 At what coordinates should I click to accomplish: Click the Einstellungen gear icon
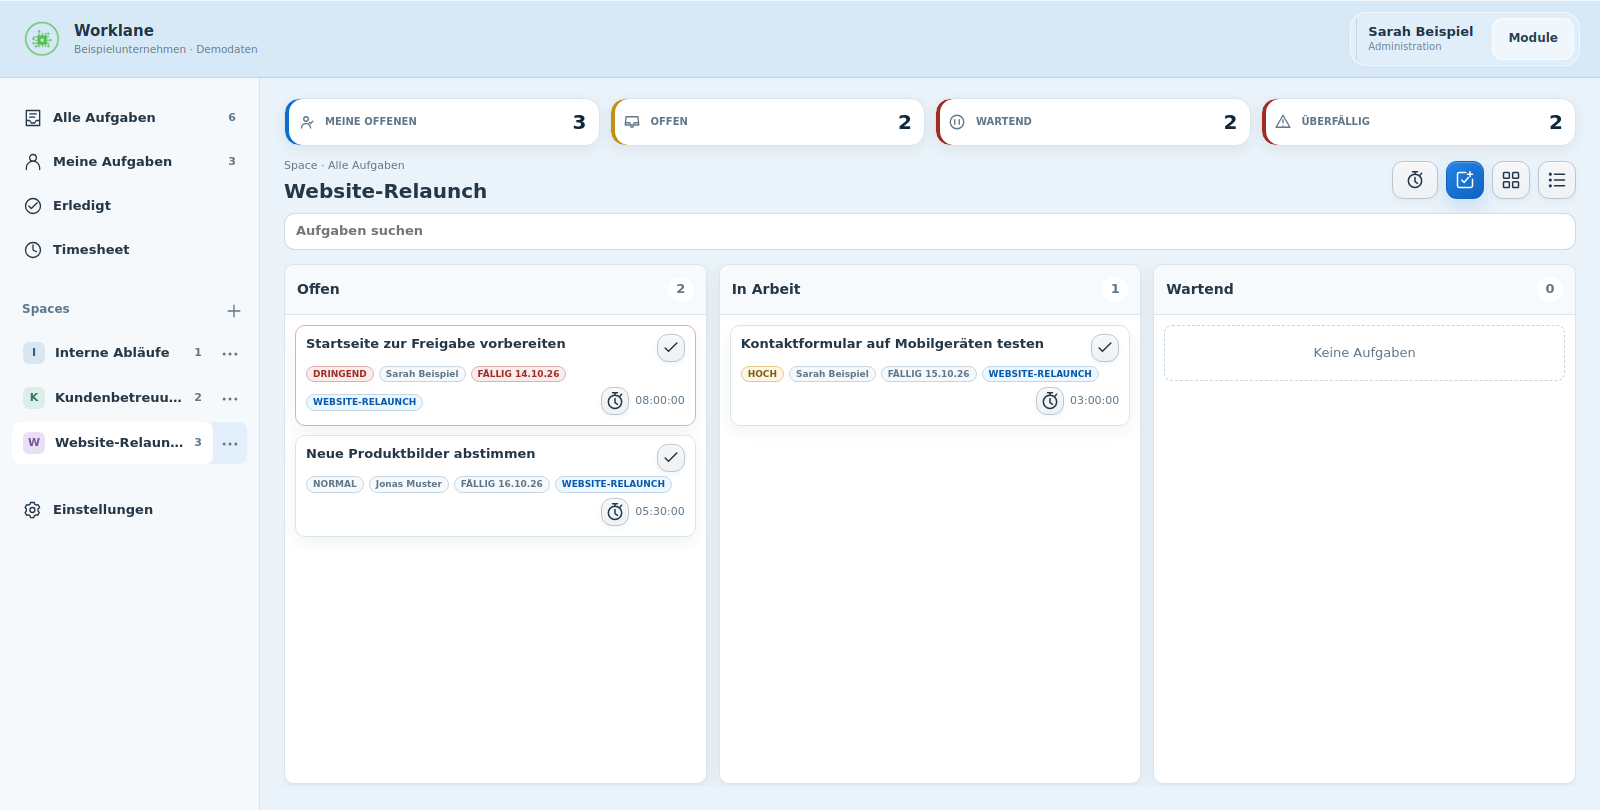pyautogui.click(x=33, y=510)
